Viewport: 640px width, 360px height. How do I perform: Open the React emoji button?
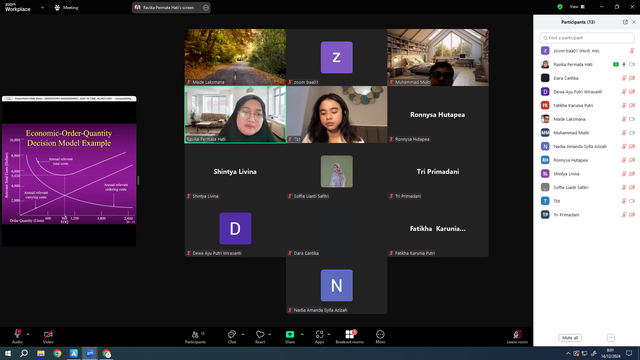coord(260,336)
